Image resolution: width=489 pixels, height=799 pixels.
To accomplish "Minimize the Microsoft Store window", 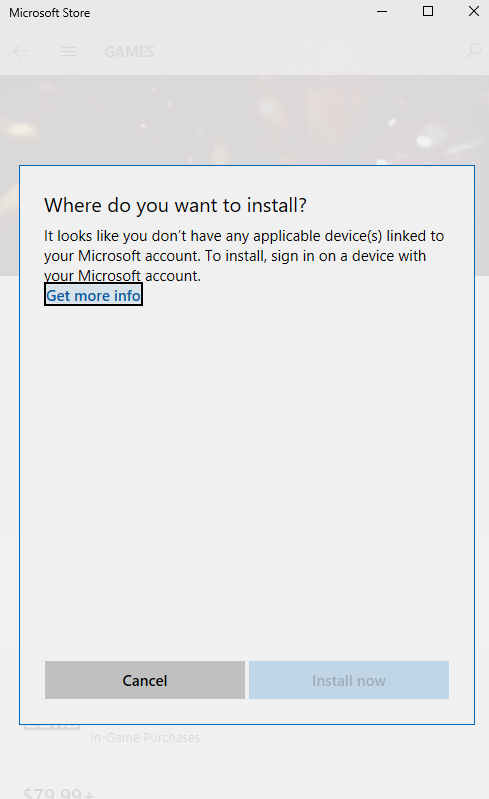I will pyautogui.click(x=382, y=11).
